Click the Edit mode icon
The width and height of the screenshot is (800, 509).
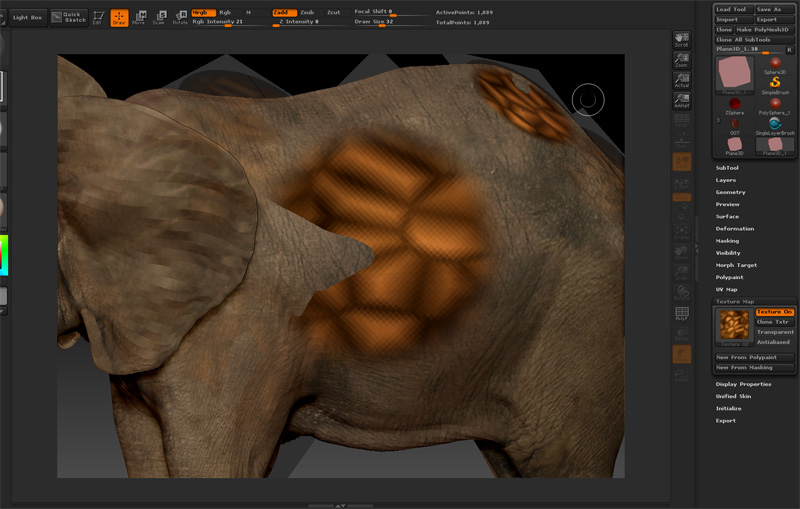pos(98,17)
